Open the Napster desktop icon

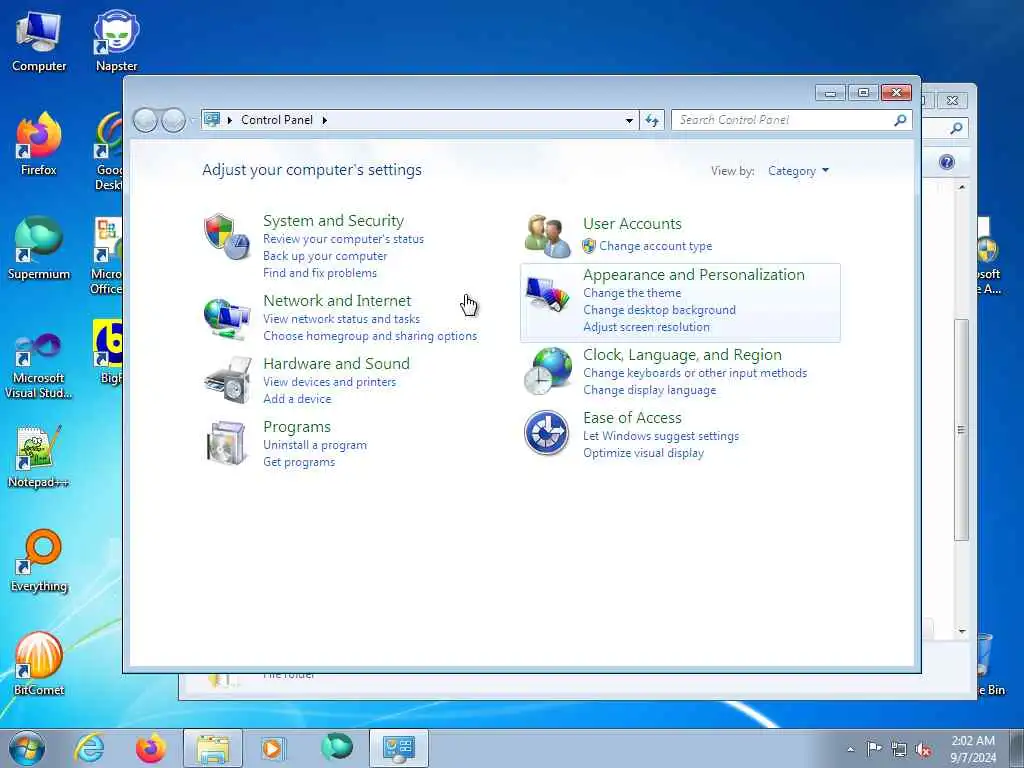tap(116, 40)
